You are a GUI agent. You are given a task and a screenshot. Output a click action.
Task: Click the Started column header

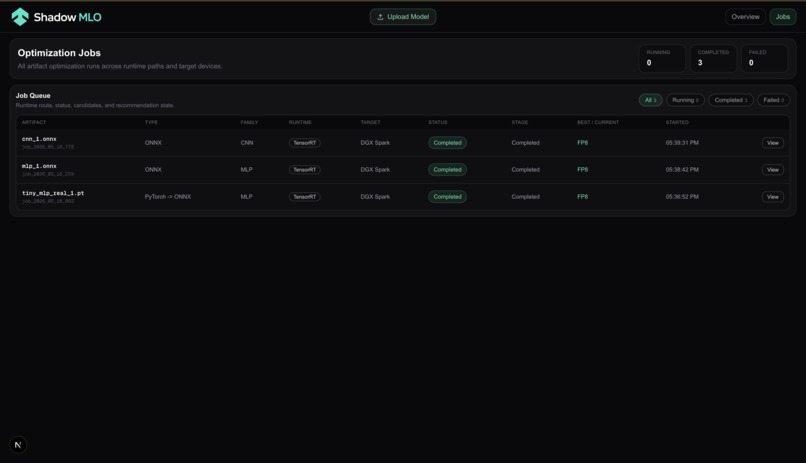click(677, 122)
